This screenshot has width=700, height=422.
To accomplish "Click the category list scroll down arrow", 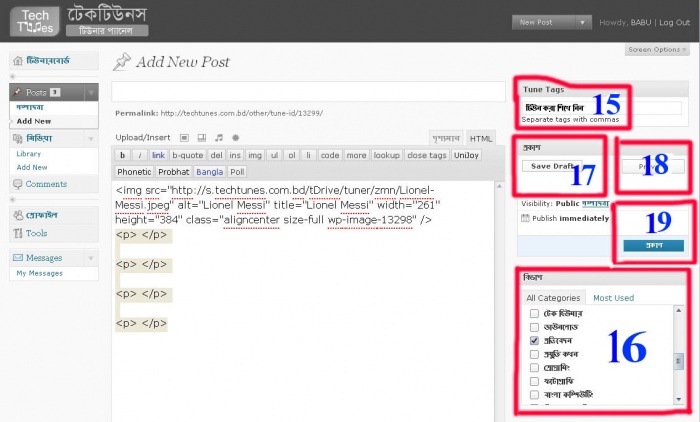I will 679,399.
